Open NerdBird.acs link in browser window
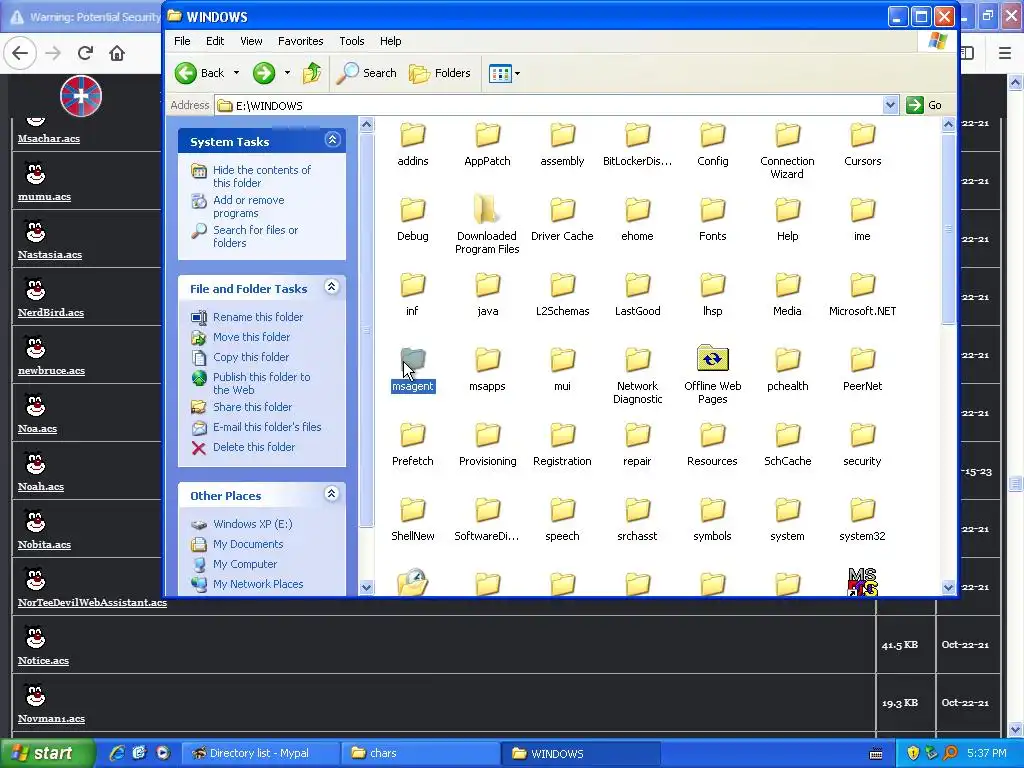This screenshot has width=1024, height=768. point(51,313)
